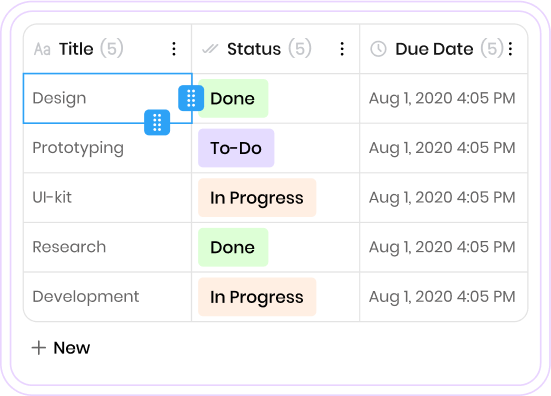Click the Status column header label
The image size is (551, 396).
tap(254, 49)
